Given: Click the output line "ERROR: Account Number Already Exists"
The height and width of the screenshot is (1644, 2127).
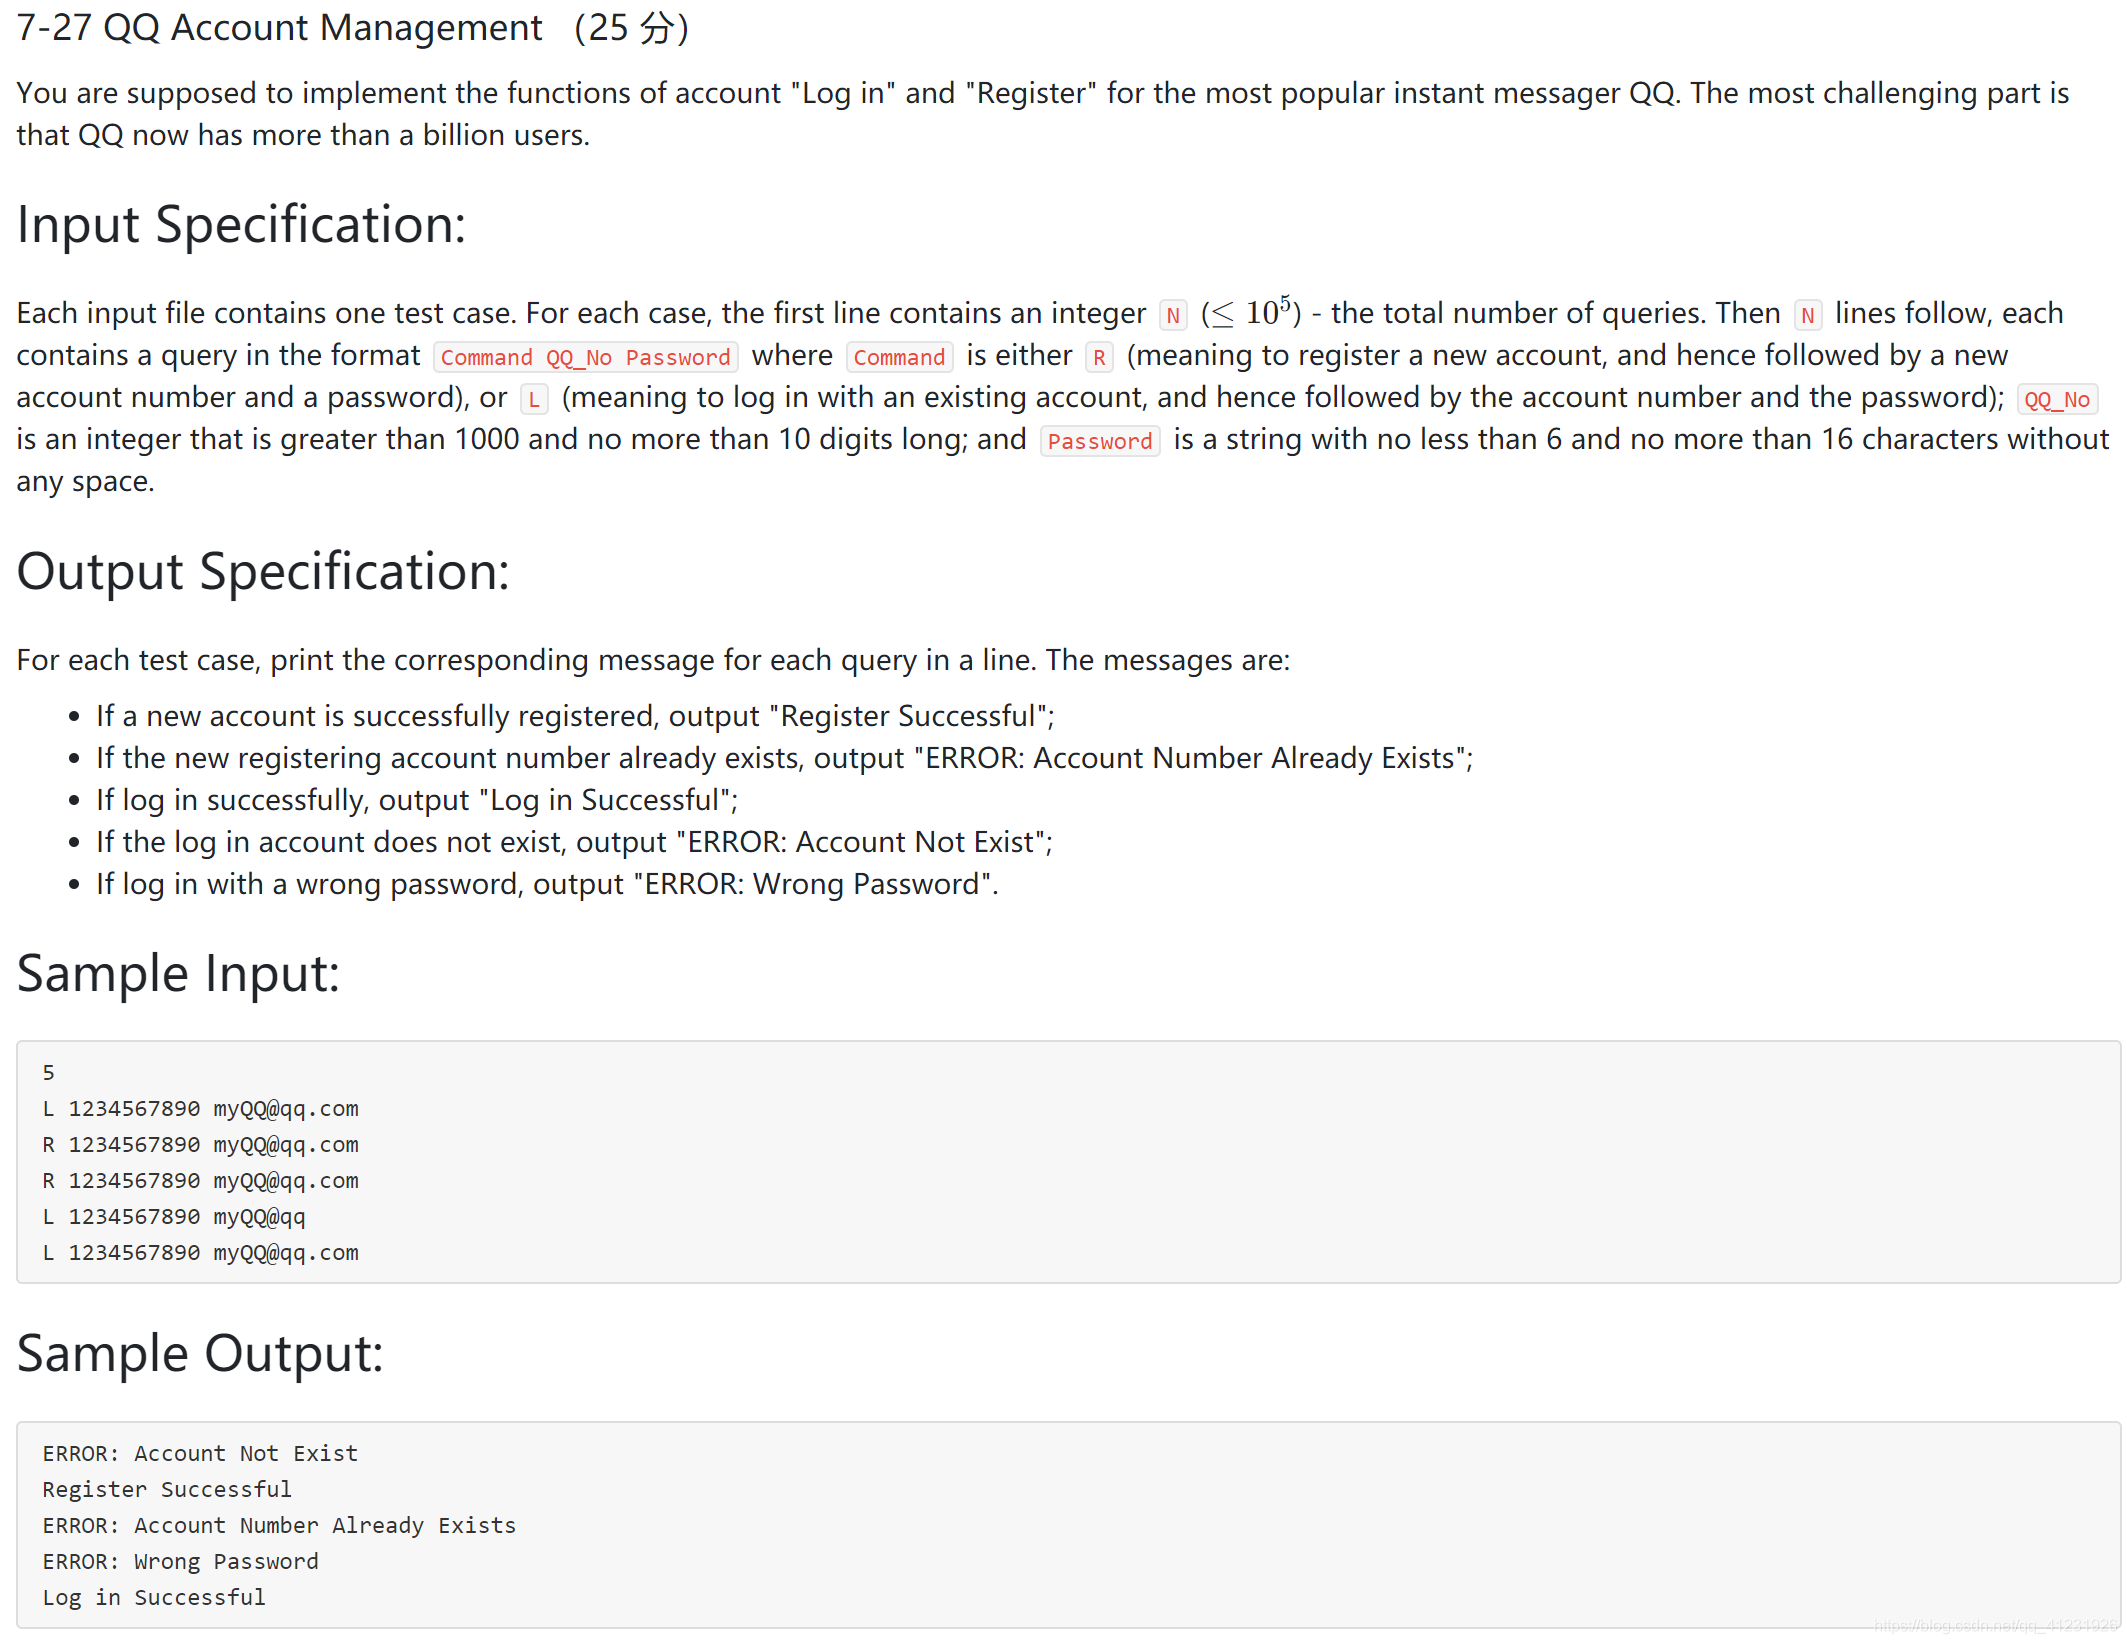Looking at the screenshot, I should coord(279,1525).
